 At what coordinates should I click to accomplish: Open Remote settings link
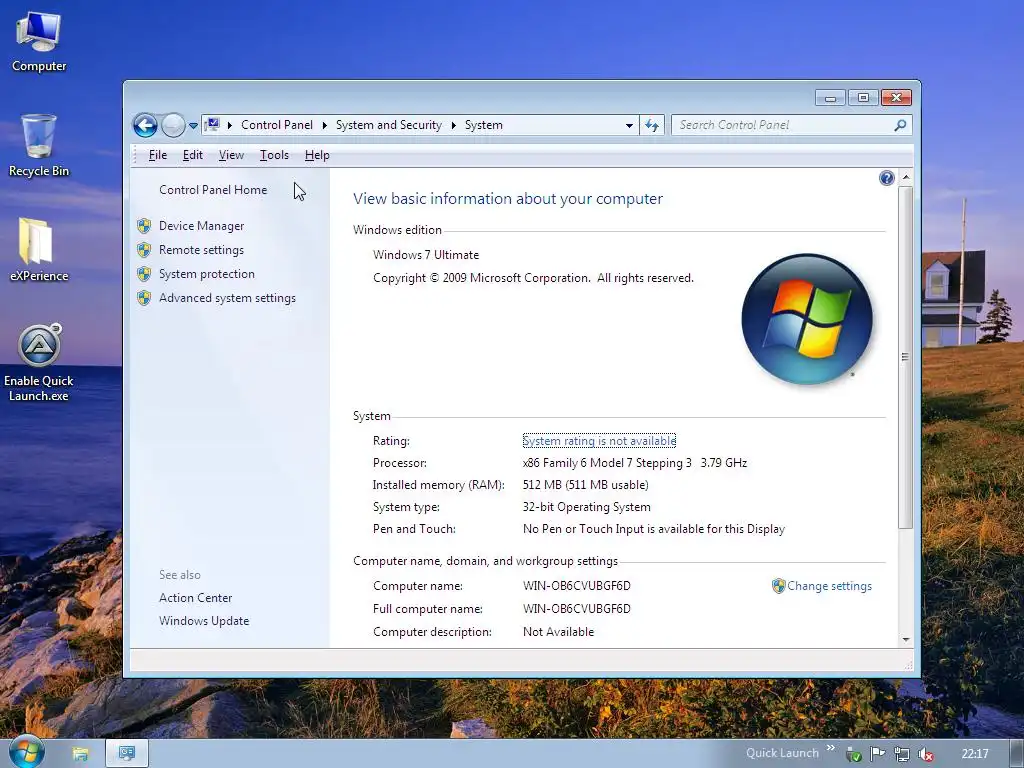coord(201,250)
